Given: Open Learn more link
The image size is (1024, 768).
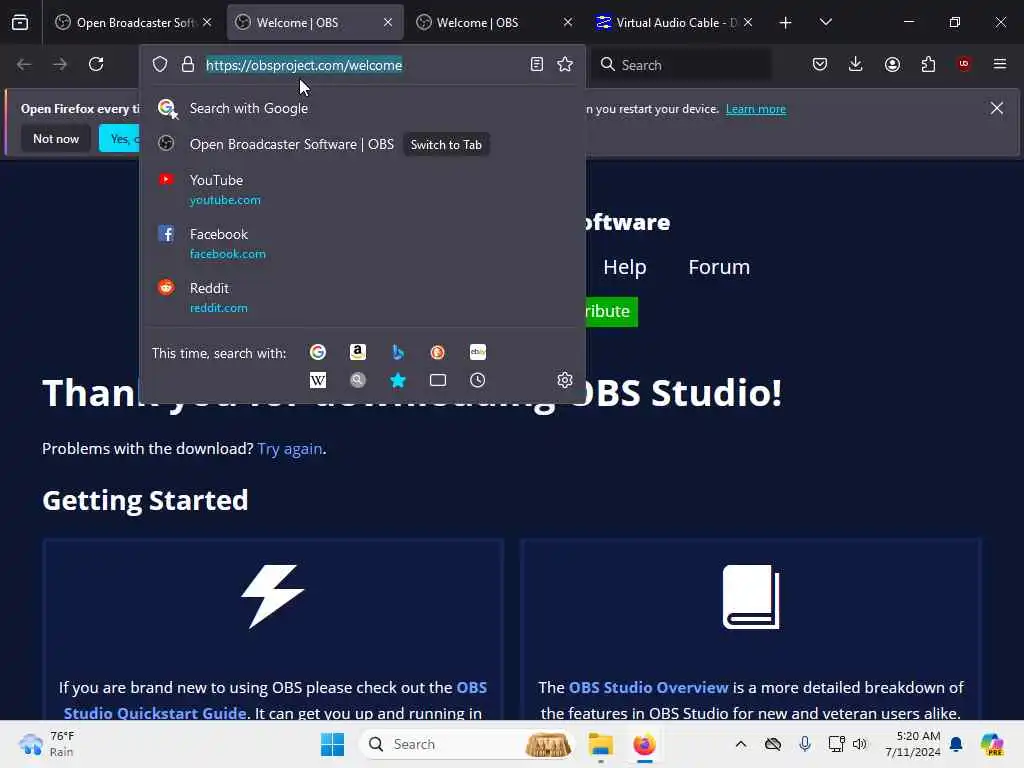Looking at the screenshot, I should tap(756, 109).
